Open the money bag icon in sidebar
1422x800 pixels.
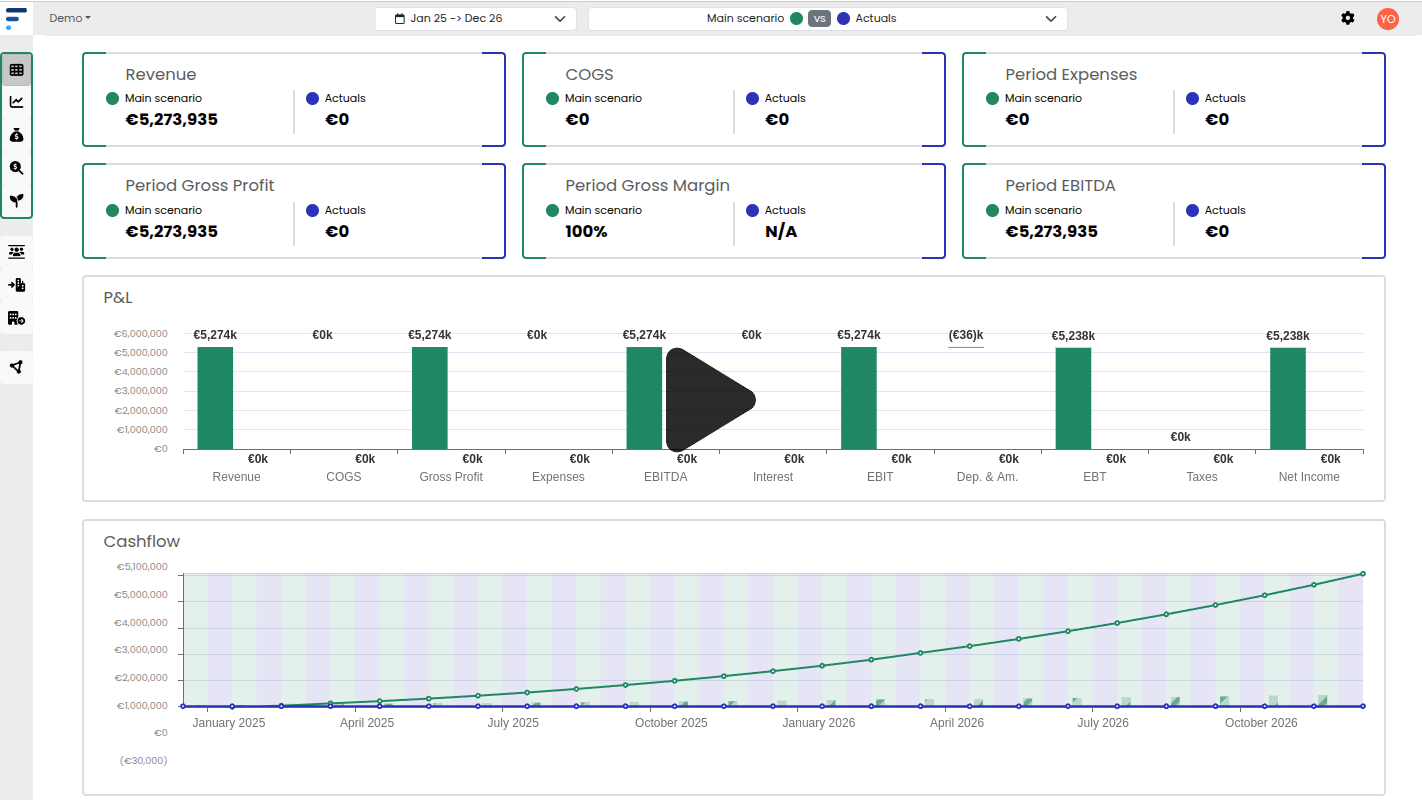tap(16, 135)
